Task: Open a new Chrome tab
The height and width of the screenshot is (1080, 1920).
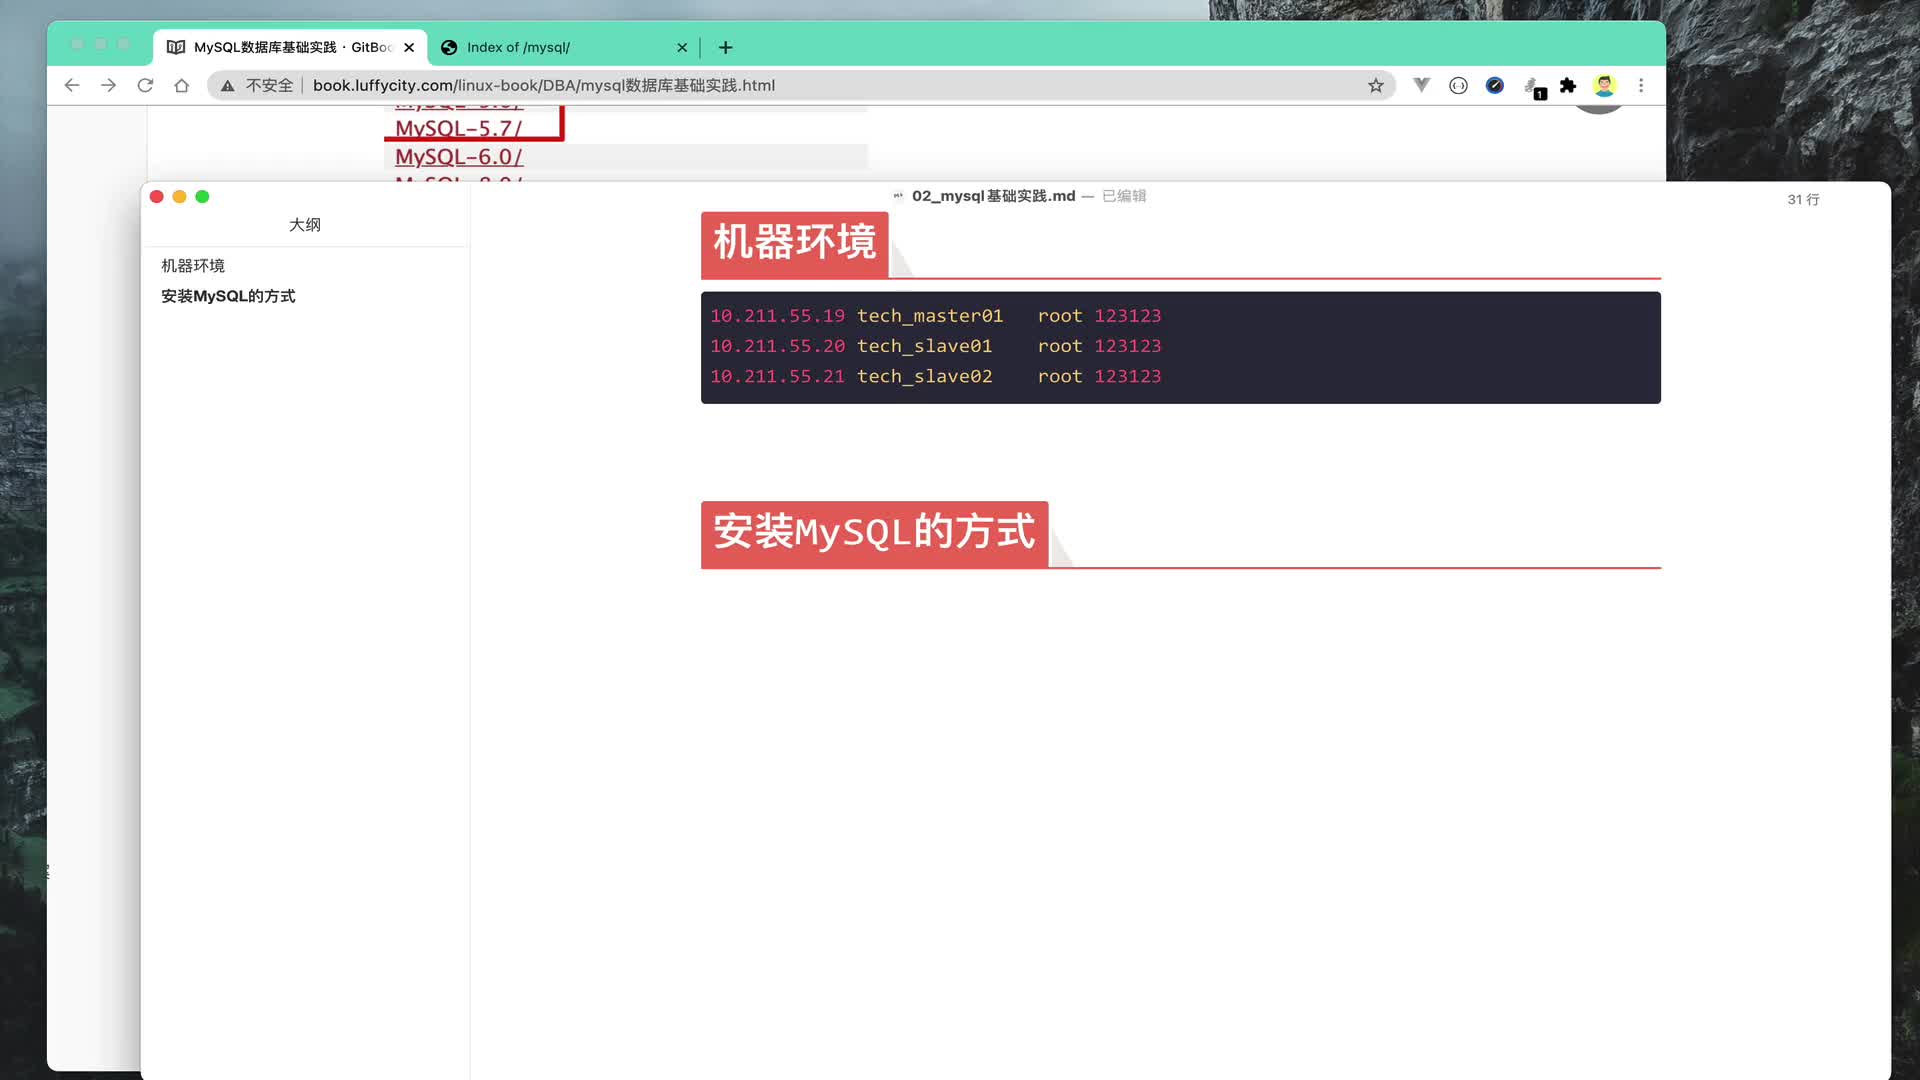Action: (726, 47)
